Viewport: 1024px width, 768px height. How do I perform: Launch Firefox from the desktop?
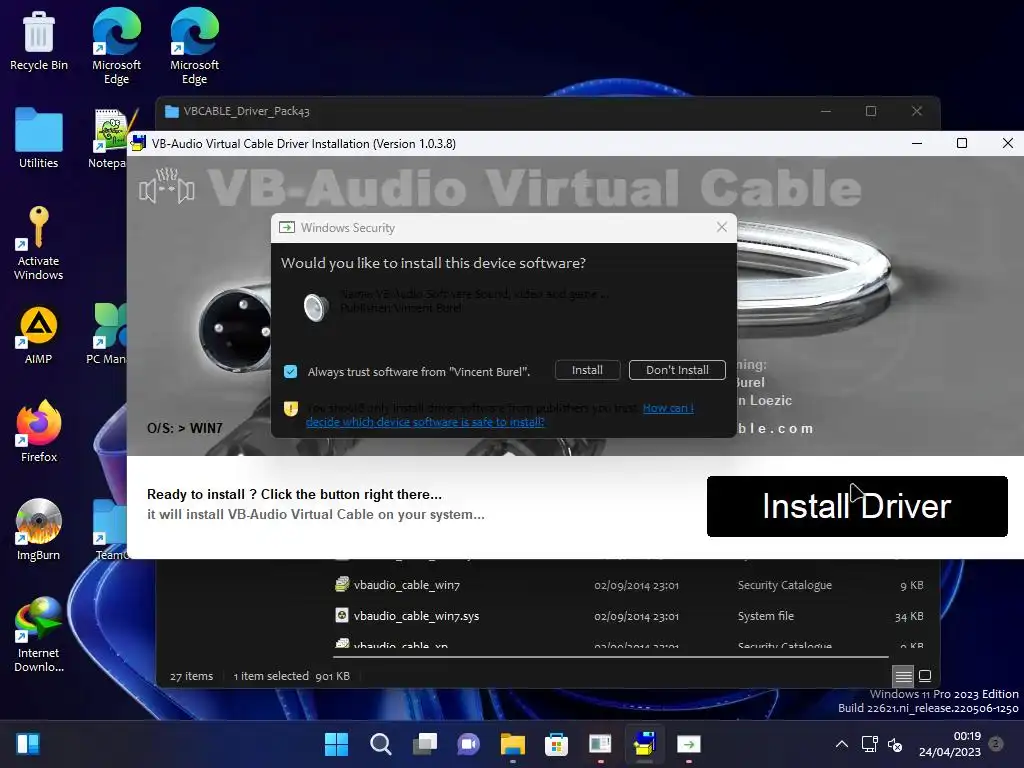39,432
